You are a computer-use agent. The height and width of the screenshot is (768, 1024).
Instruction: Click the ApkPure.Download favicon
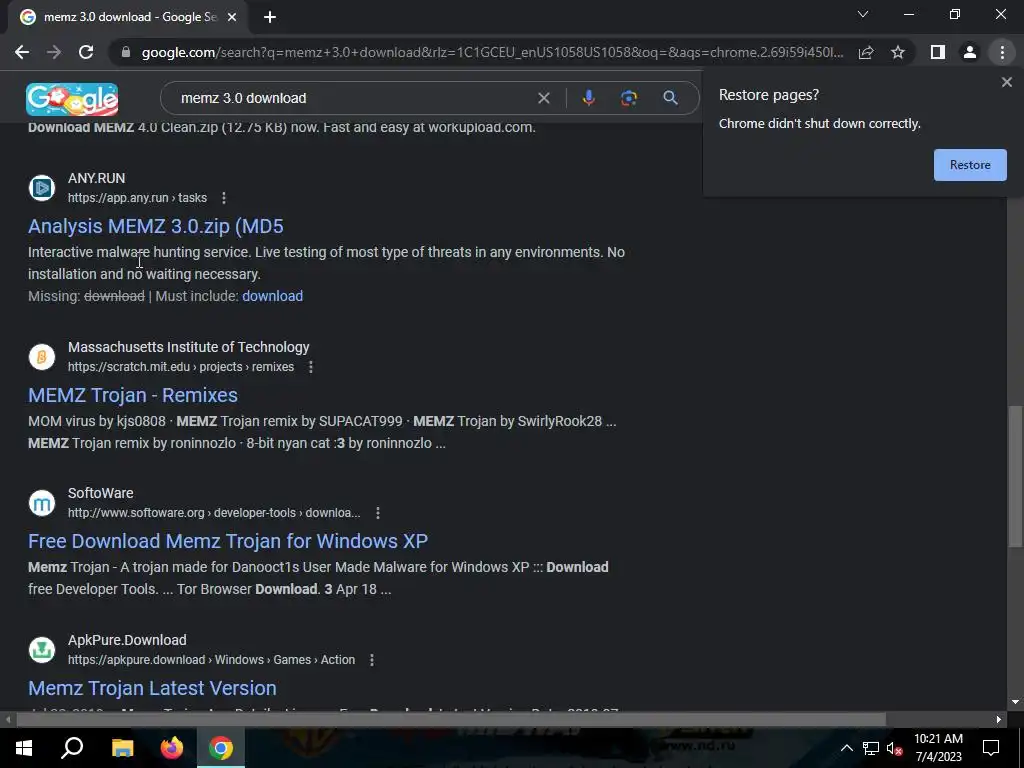[x=42, y=650]
